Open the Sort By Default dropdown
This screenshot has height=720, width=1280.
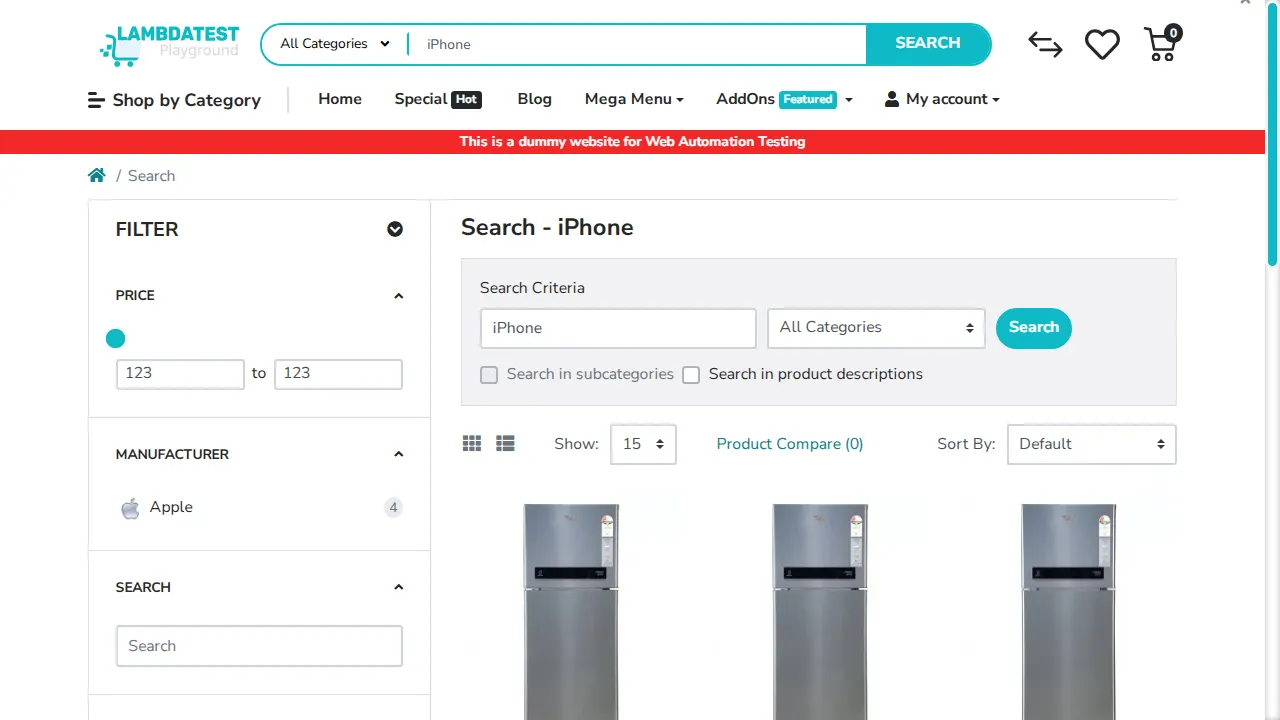coord(1091,444)
